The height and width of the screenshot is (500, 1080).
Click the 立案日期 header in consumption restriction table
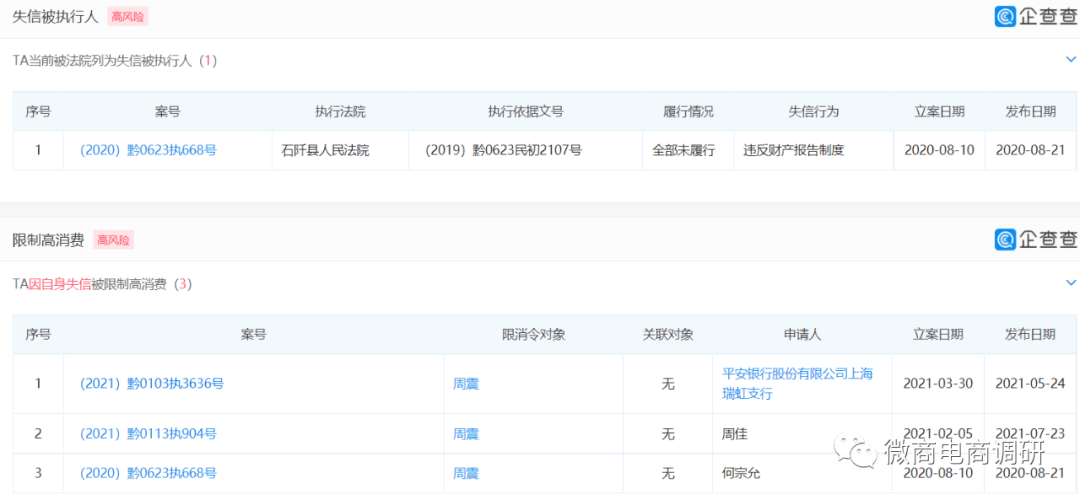(938, 334)
